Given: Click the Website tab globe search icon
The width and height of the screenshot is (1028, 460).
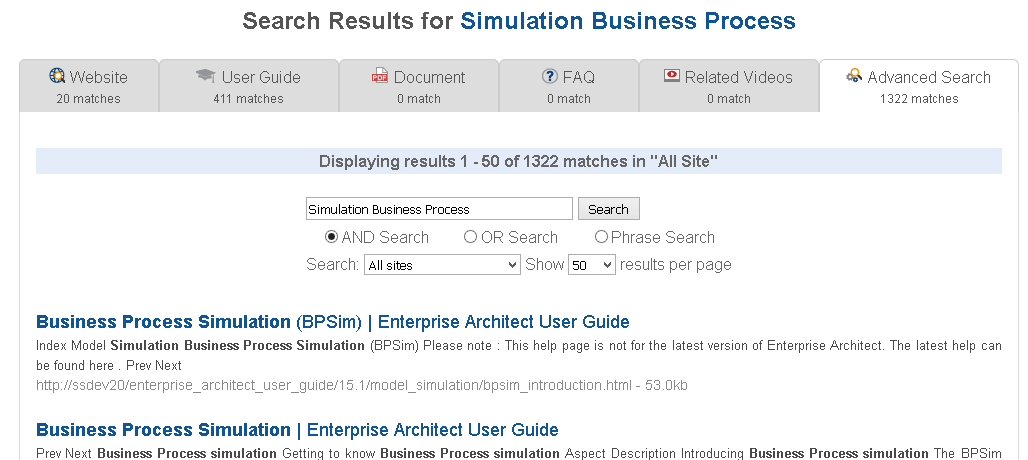Looking at the screenshot, I should coord(57,76).
